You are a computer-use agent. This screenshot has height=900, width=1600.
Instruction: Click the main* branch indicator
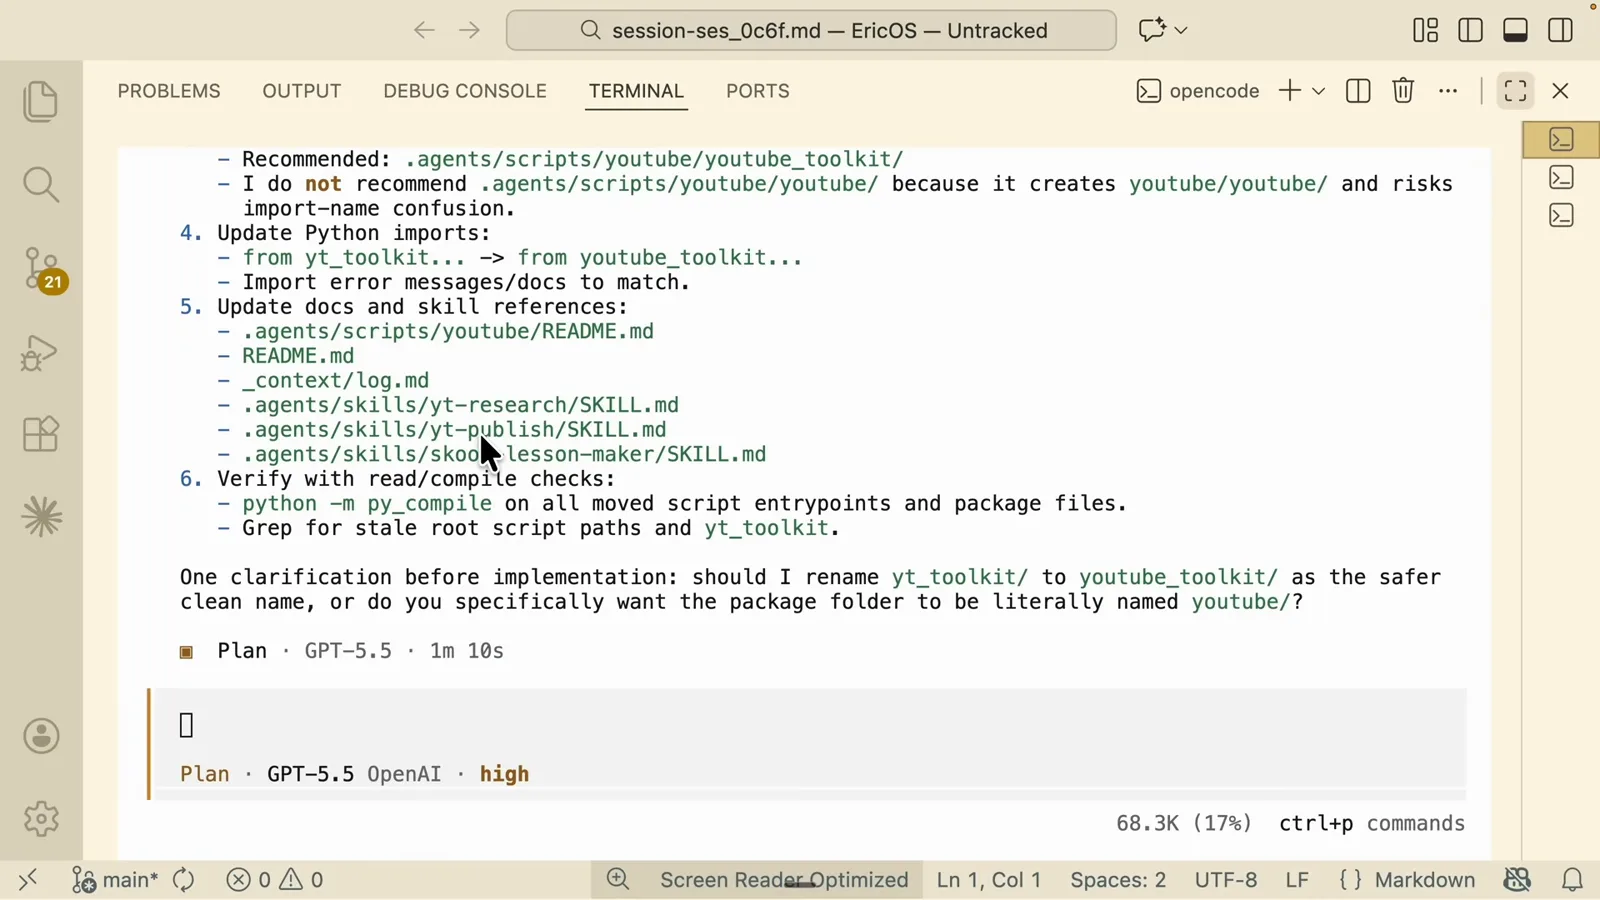[115, 880]
